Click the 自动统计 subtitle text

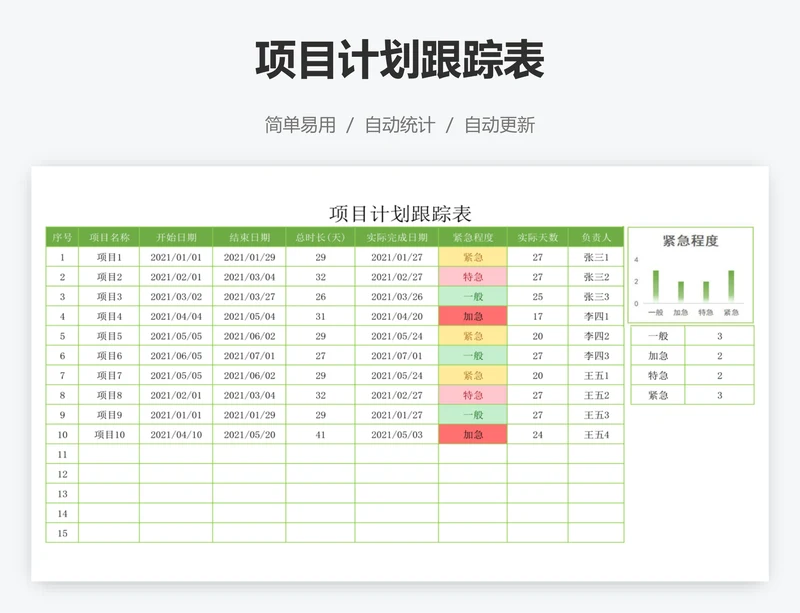[x=400, y=125]
